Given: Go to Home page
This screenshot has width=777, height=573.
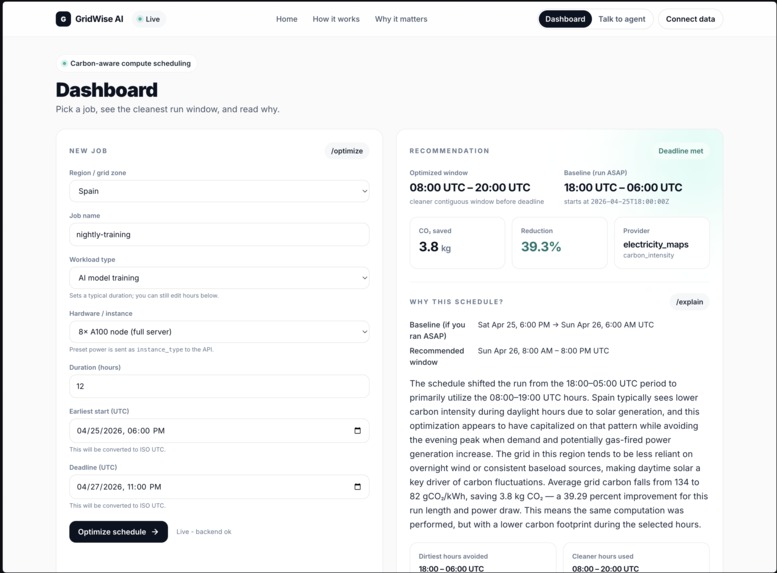Looking at the screenshot, I should coord(286,19).
